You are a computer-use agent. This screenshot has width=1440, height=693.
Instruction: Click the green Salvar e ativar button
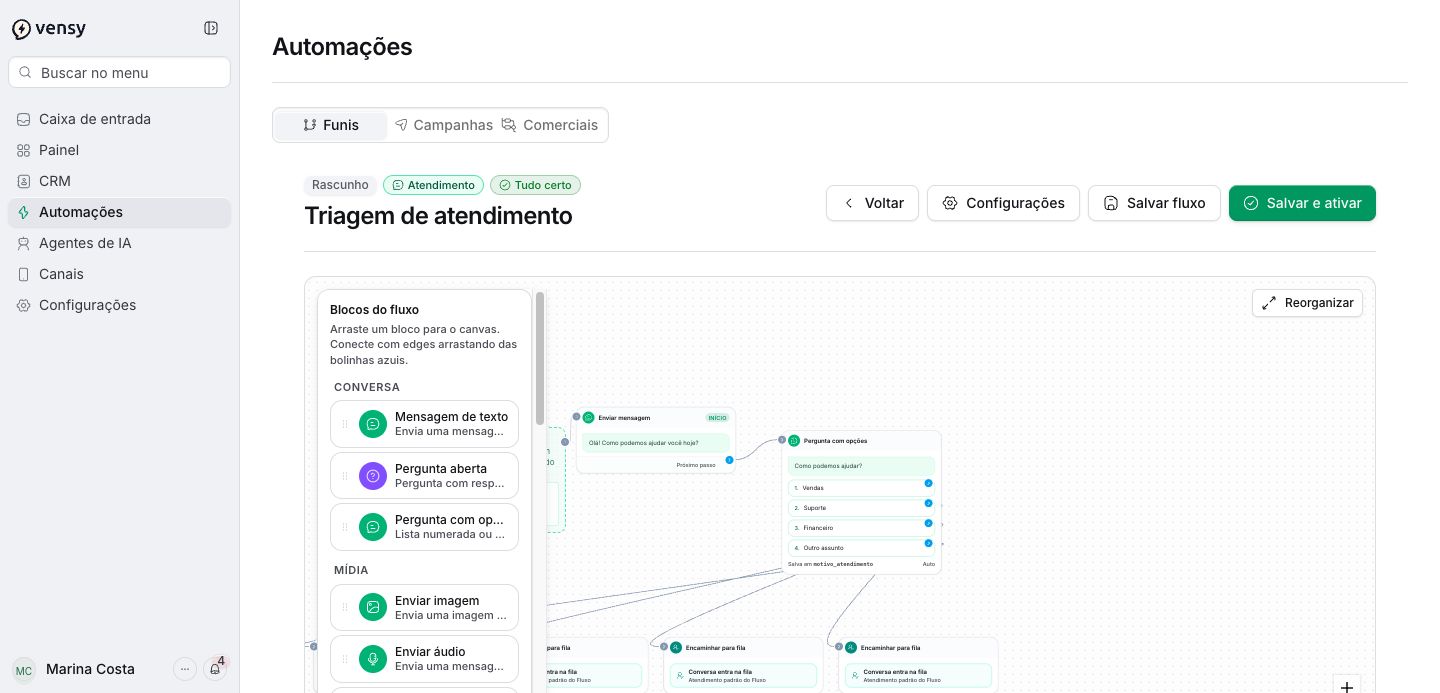coord(1302,203)
